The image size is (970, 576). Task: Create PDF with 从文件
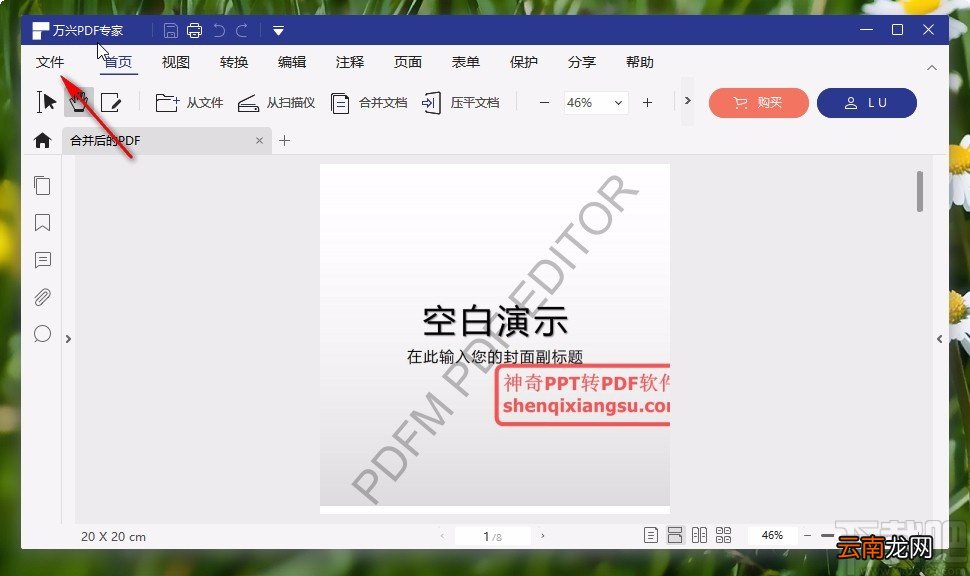pyautogui.click(x=189, y=103)
